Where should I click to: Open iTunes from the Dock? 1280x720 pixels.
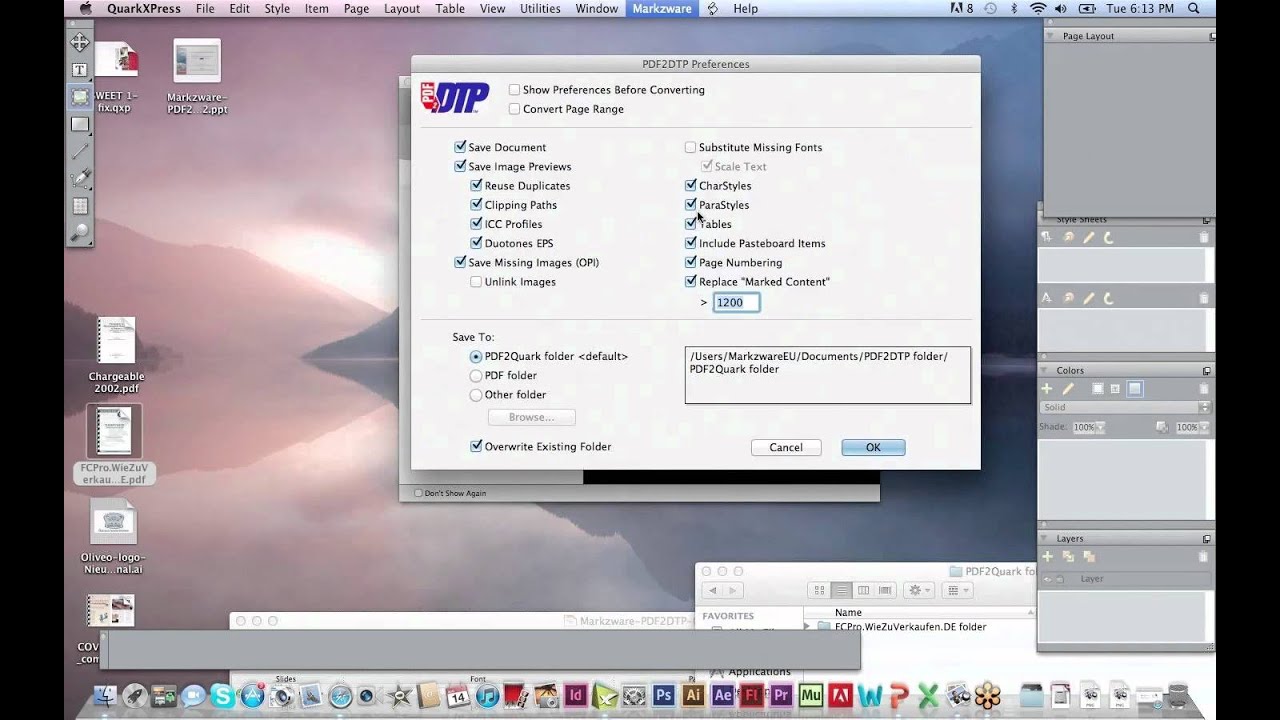487,695
